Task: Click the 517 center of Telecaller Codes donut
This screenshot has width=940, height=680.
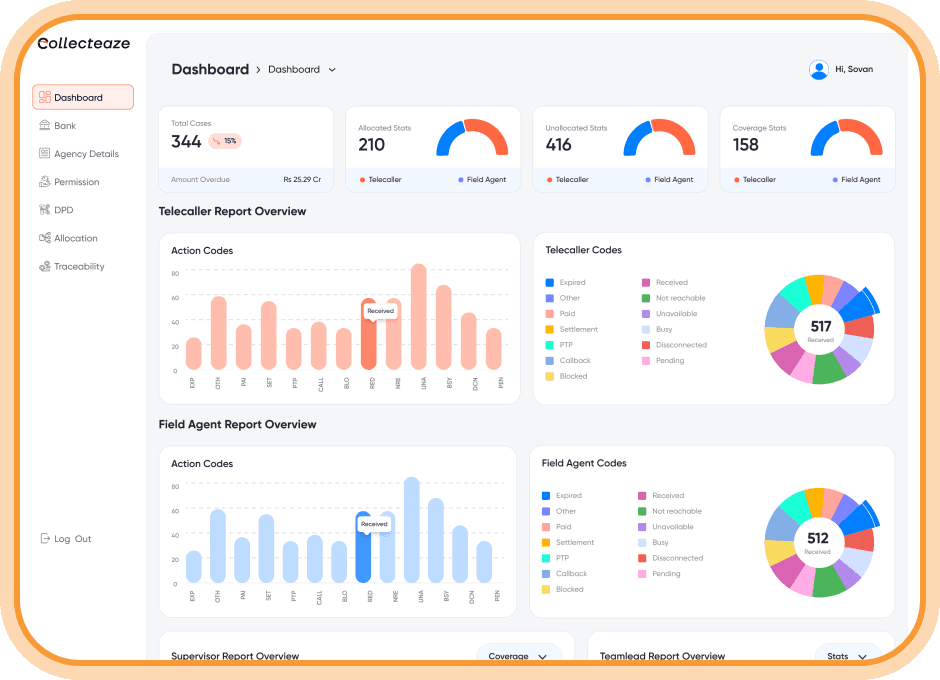Action: (x=820, y=329)
